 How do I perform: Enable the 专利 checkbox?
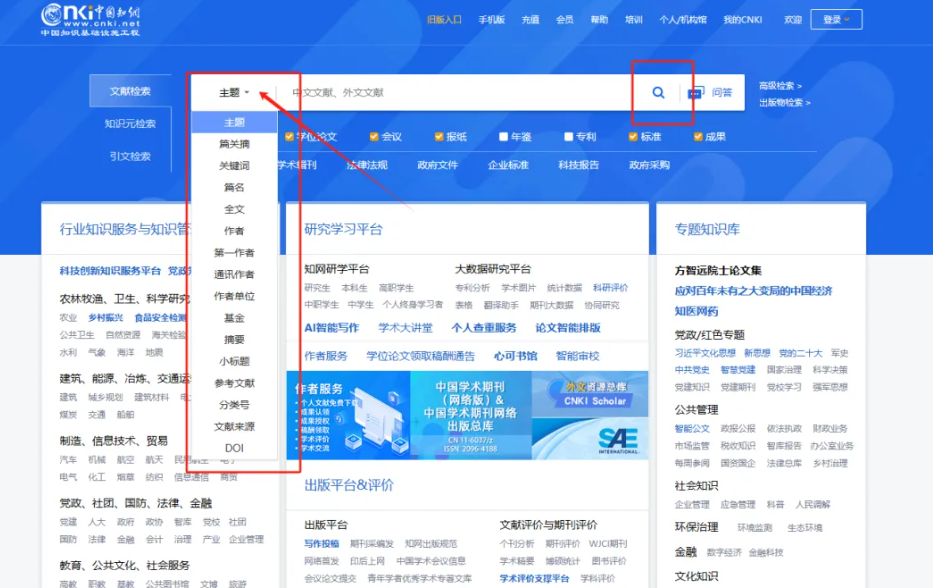pos(568,137)
